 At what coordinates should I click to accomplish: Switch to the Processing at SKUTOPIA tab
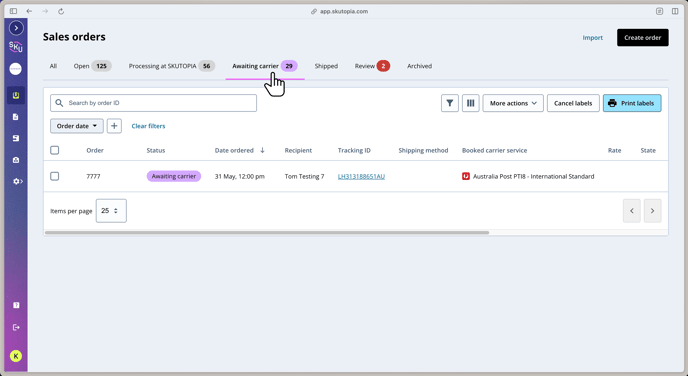[x=172, y=66]
